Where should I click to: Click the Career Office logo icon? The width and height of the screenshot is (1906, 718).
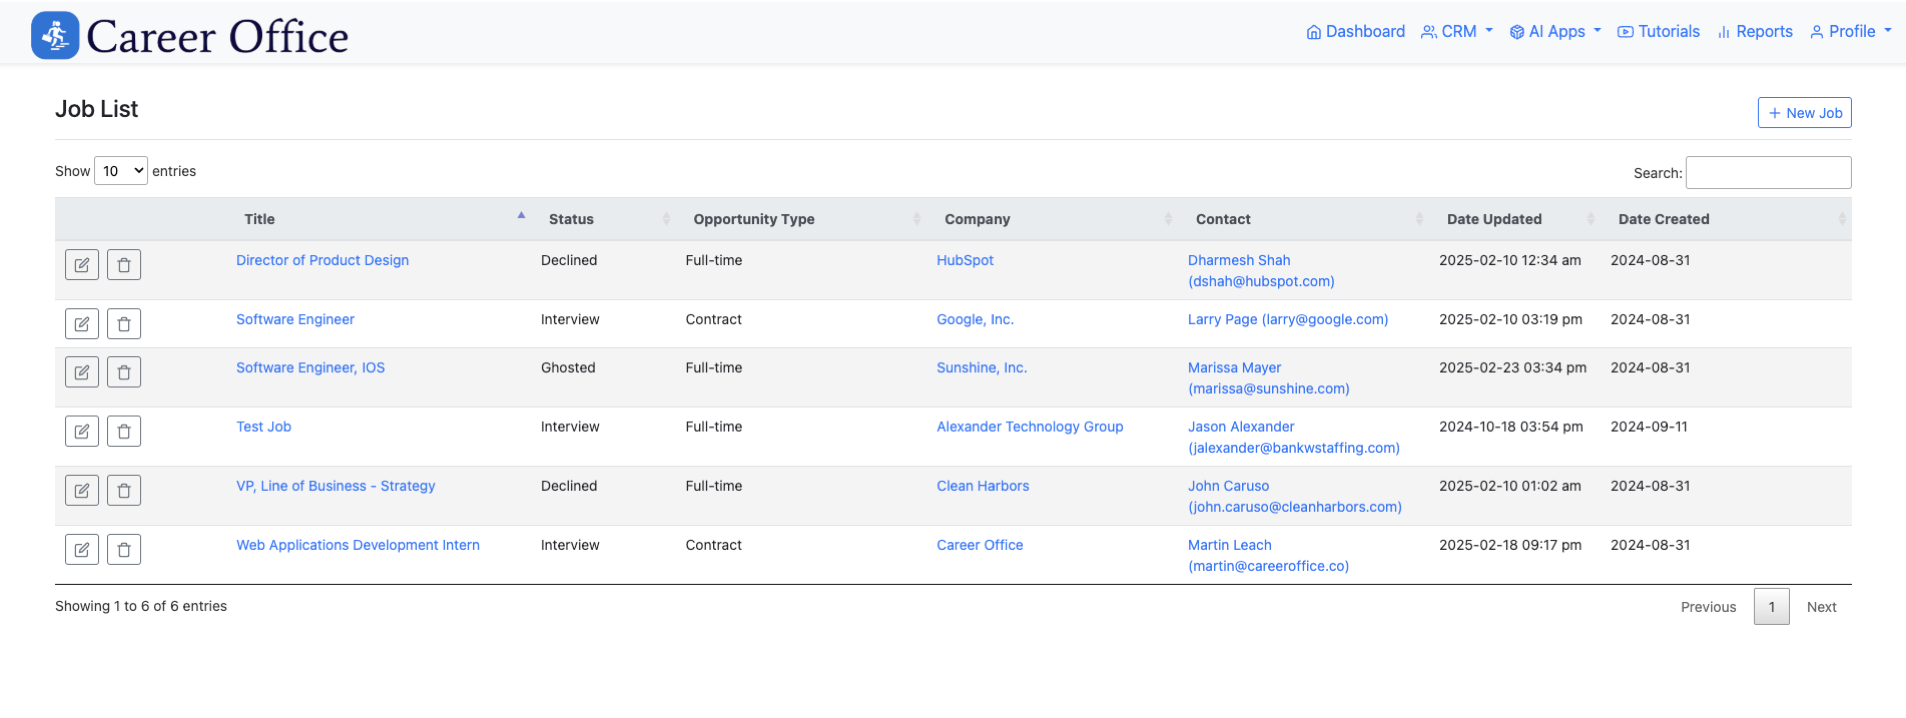(x=55, y=36)
